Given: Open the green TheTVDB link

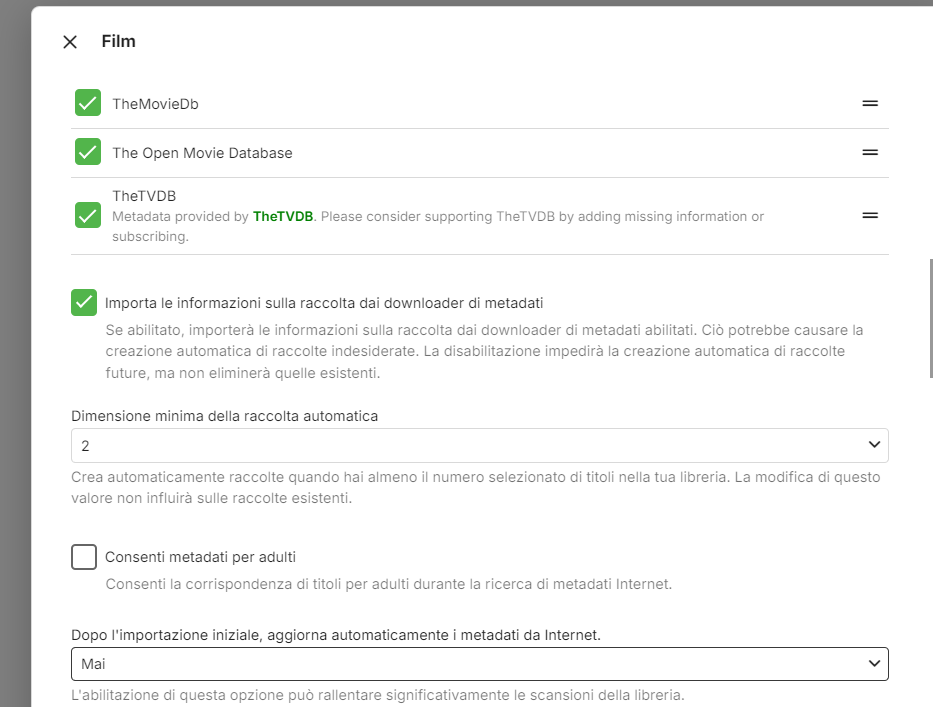Looking at the screenshot, I should 283,217.
